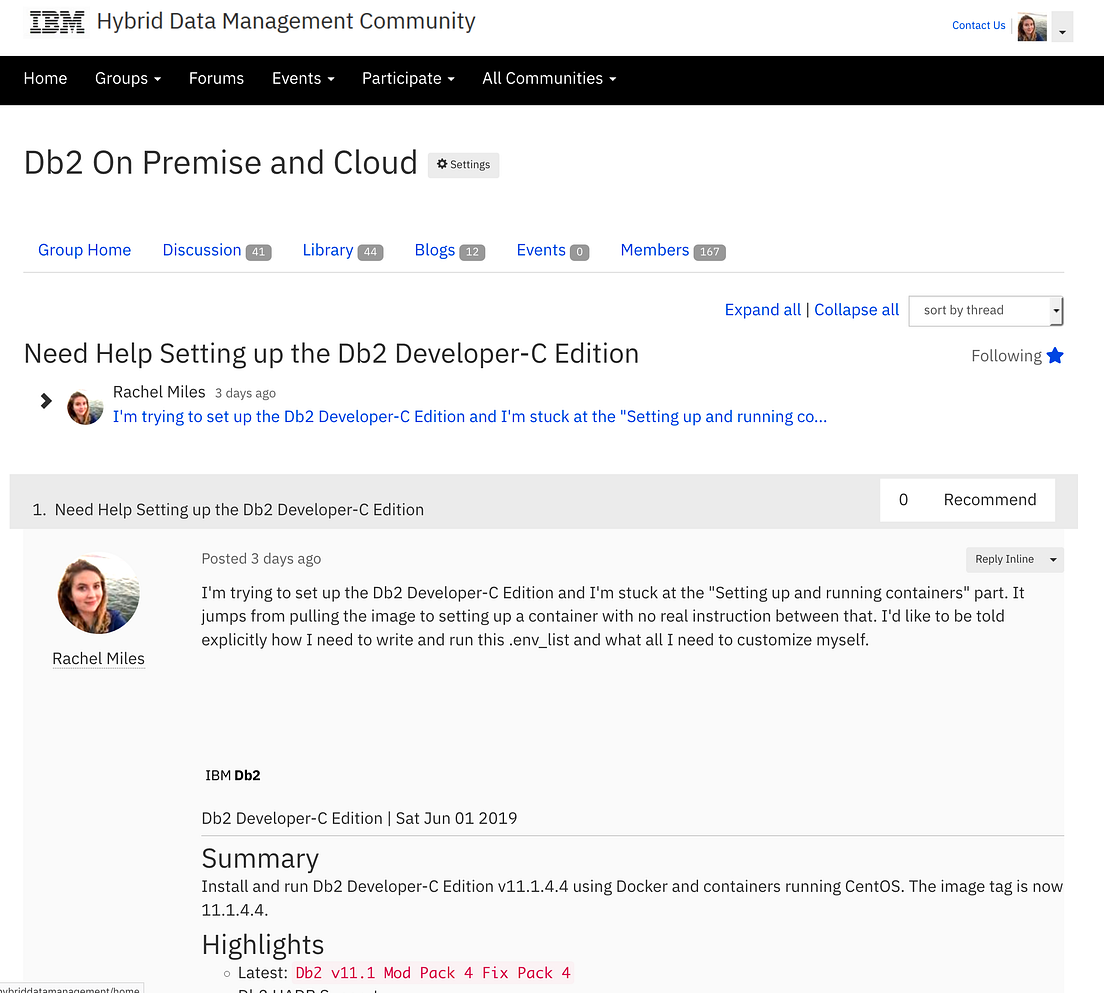Screen dimensions: 1104x993
Task: Expand the Rachel Miles thread chevron
Action: [x=46, y=401]
